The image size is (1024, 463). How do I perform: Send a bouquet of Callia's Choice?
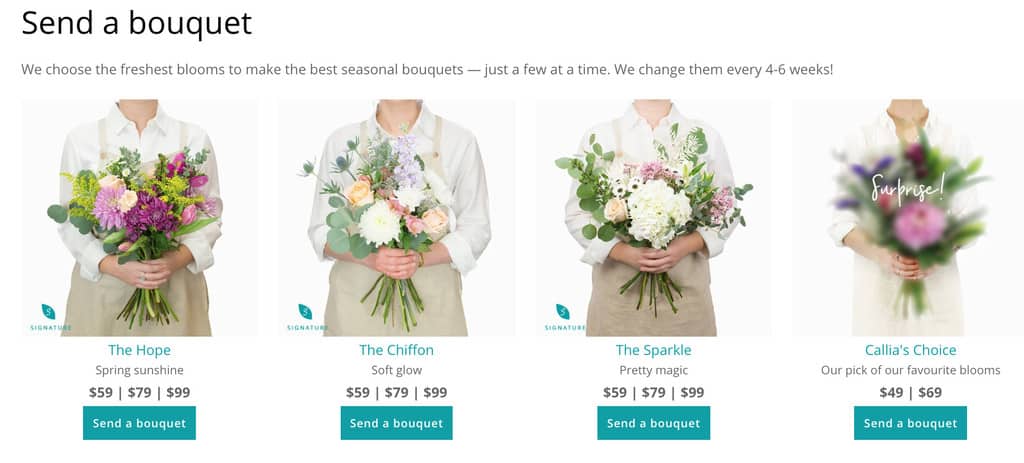coord(910,423)
